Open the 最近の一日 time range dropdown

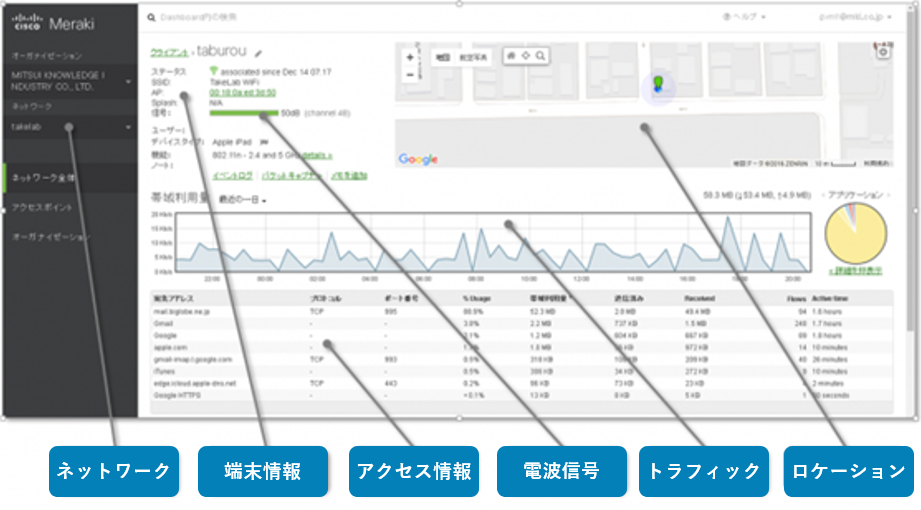click(243, 200)
